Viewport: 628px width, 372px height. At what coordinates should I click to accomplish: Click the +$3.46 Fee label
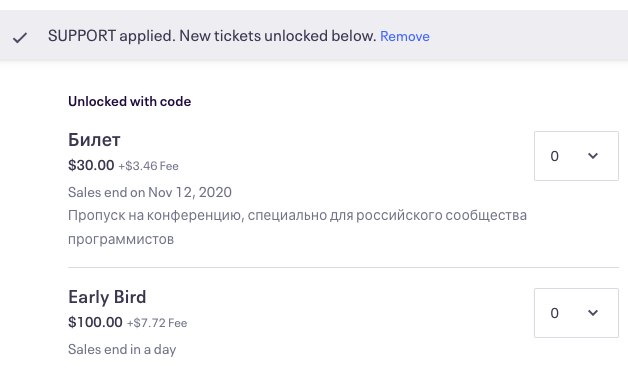click(x=148, y=166)
